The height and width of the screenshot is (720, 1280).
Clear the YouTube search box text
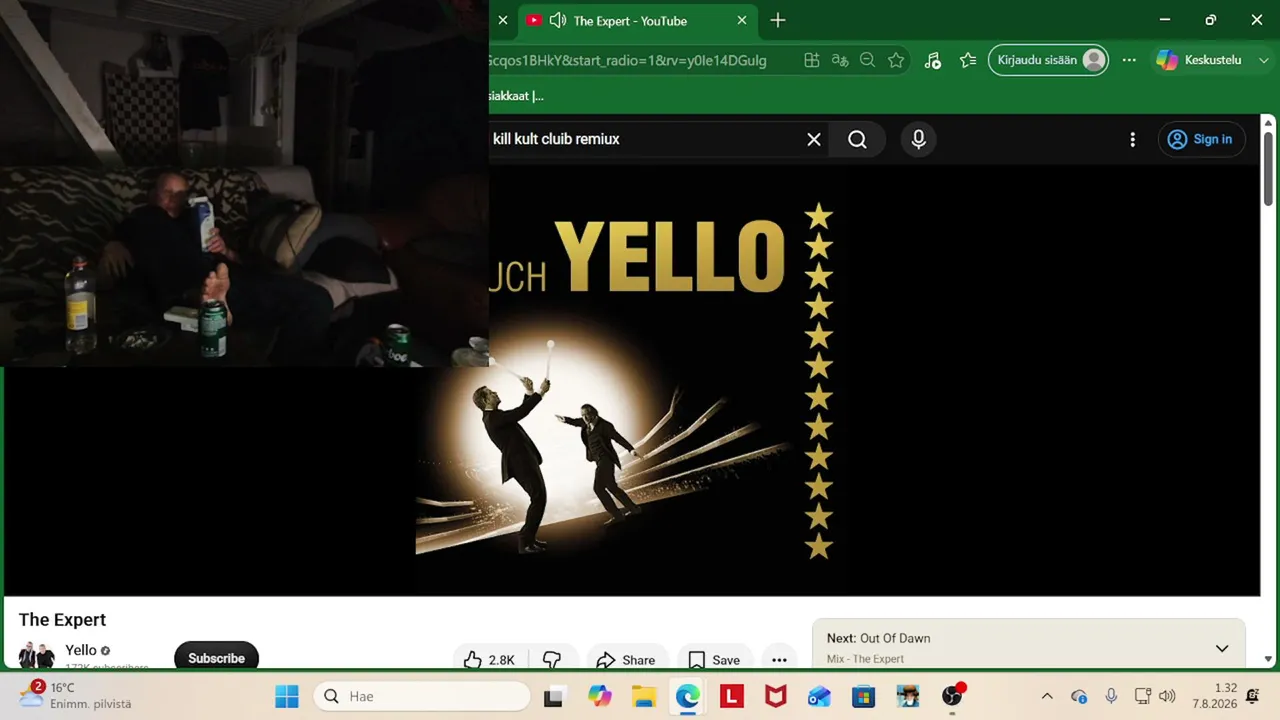tap(814, 140)
